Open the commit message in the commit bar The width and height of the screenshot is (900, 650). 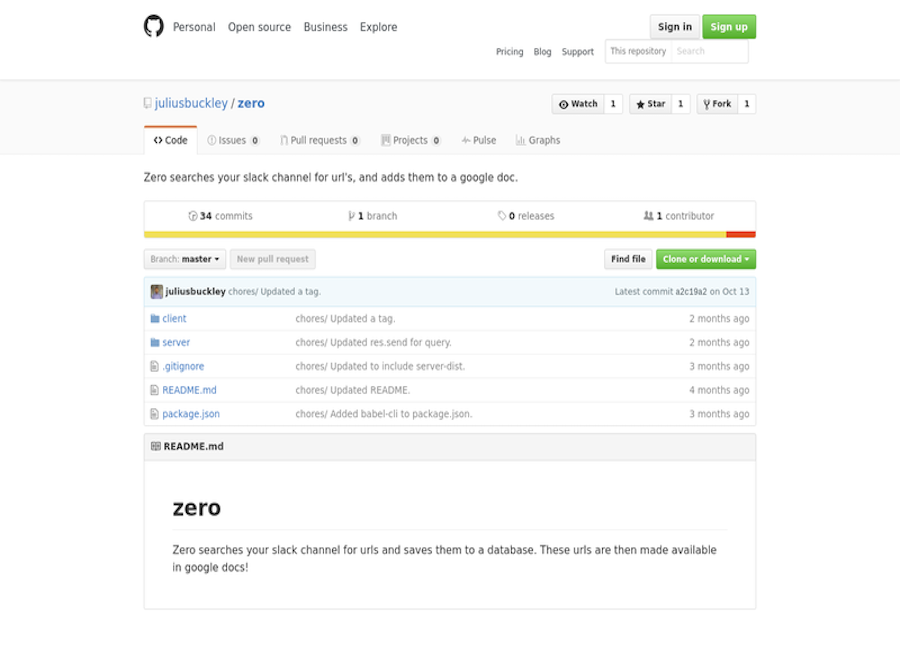pos(274,292)
